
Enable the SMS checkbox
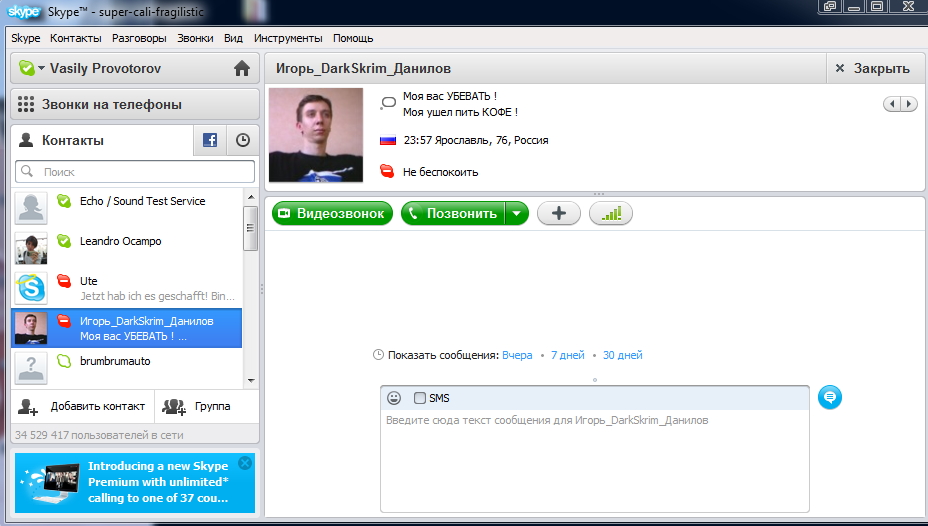click(x=420, y=398)
